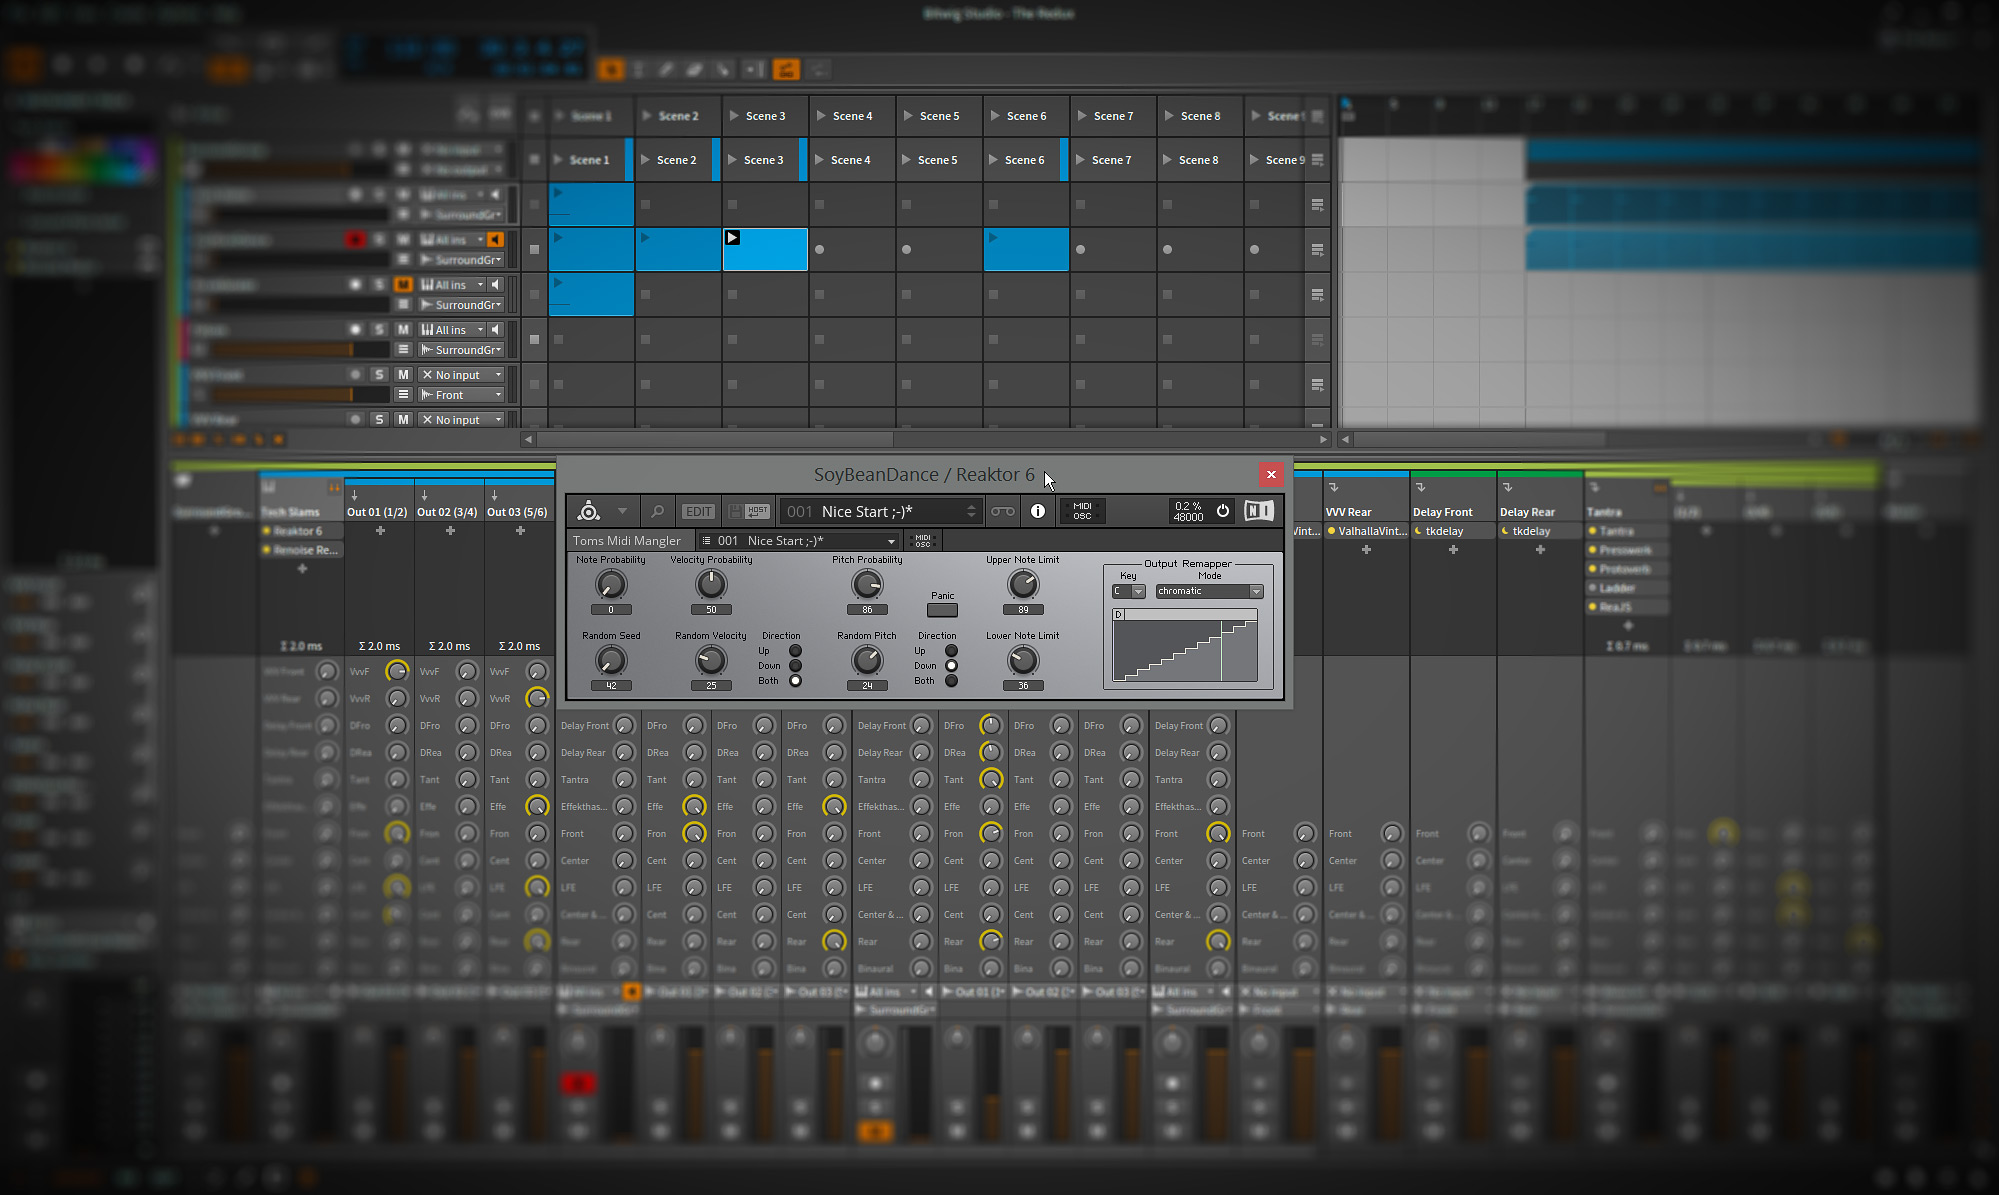Click the playing clip in Scene 3

tap(765, 249)
